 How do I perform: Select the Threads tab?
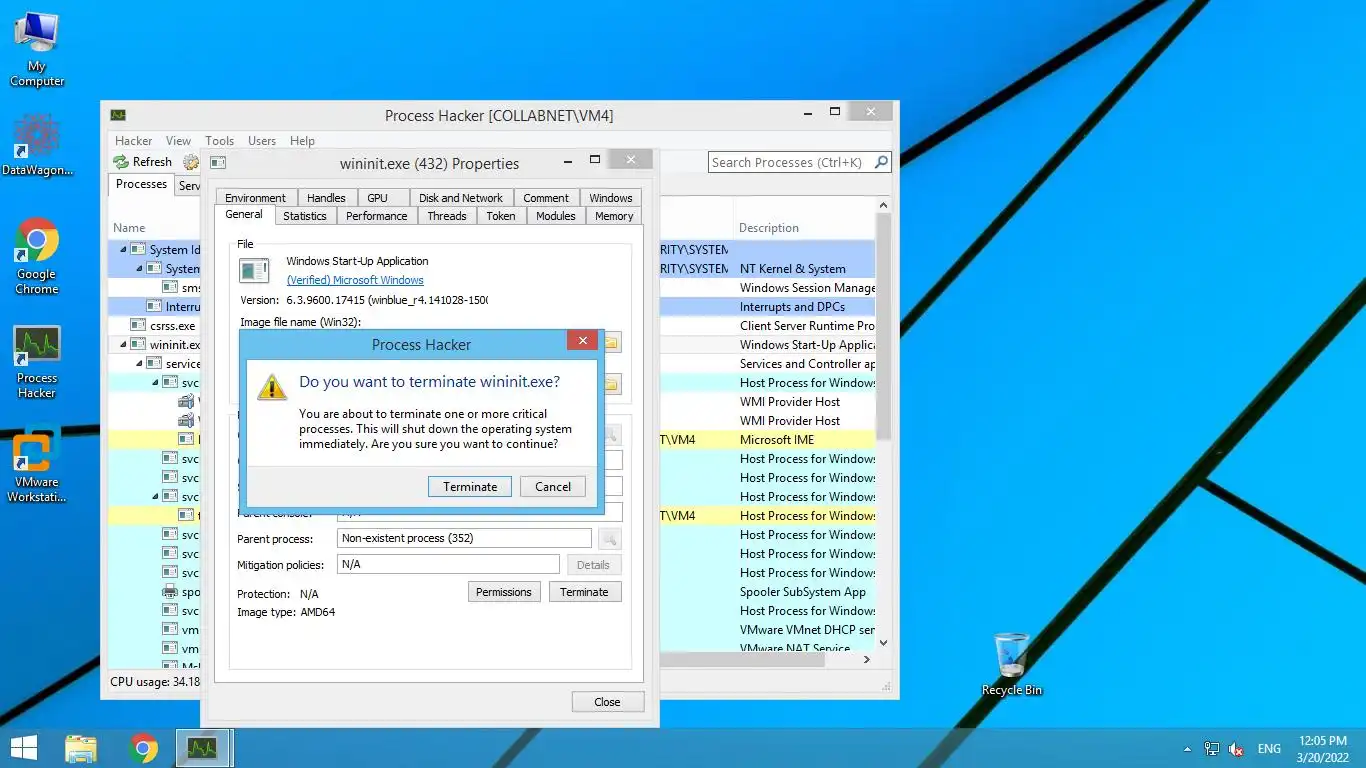pyautogui.click(x=447, y=216)
